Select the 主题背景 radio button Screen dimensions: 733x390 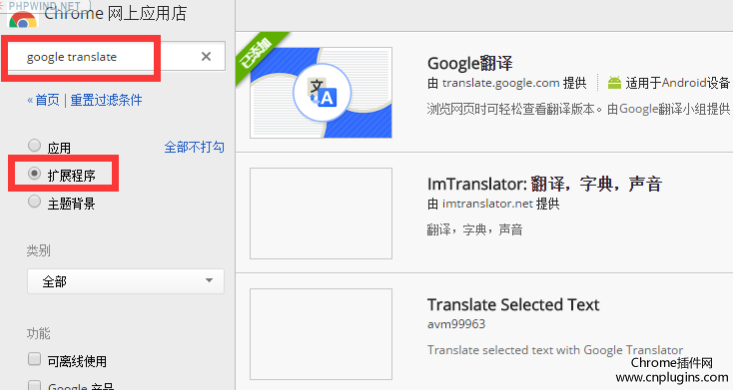click(34, 202)
